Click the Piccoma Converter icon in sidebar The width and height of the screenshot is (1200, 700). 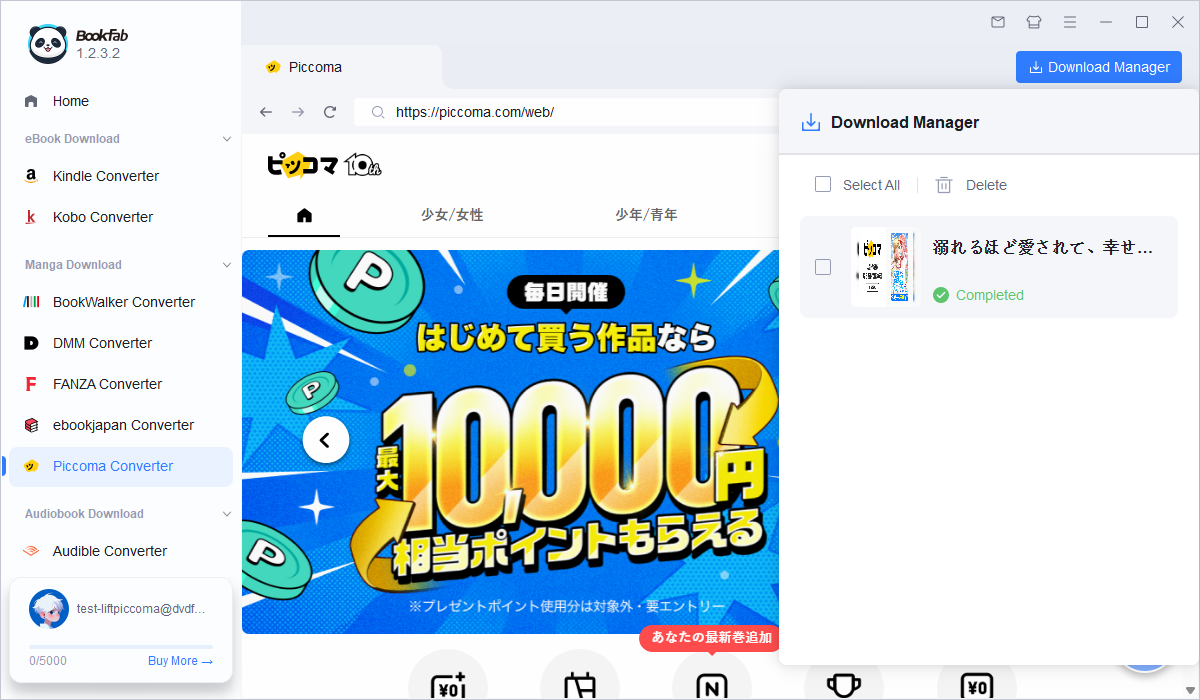click(31, 466)
